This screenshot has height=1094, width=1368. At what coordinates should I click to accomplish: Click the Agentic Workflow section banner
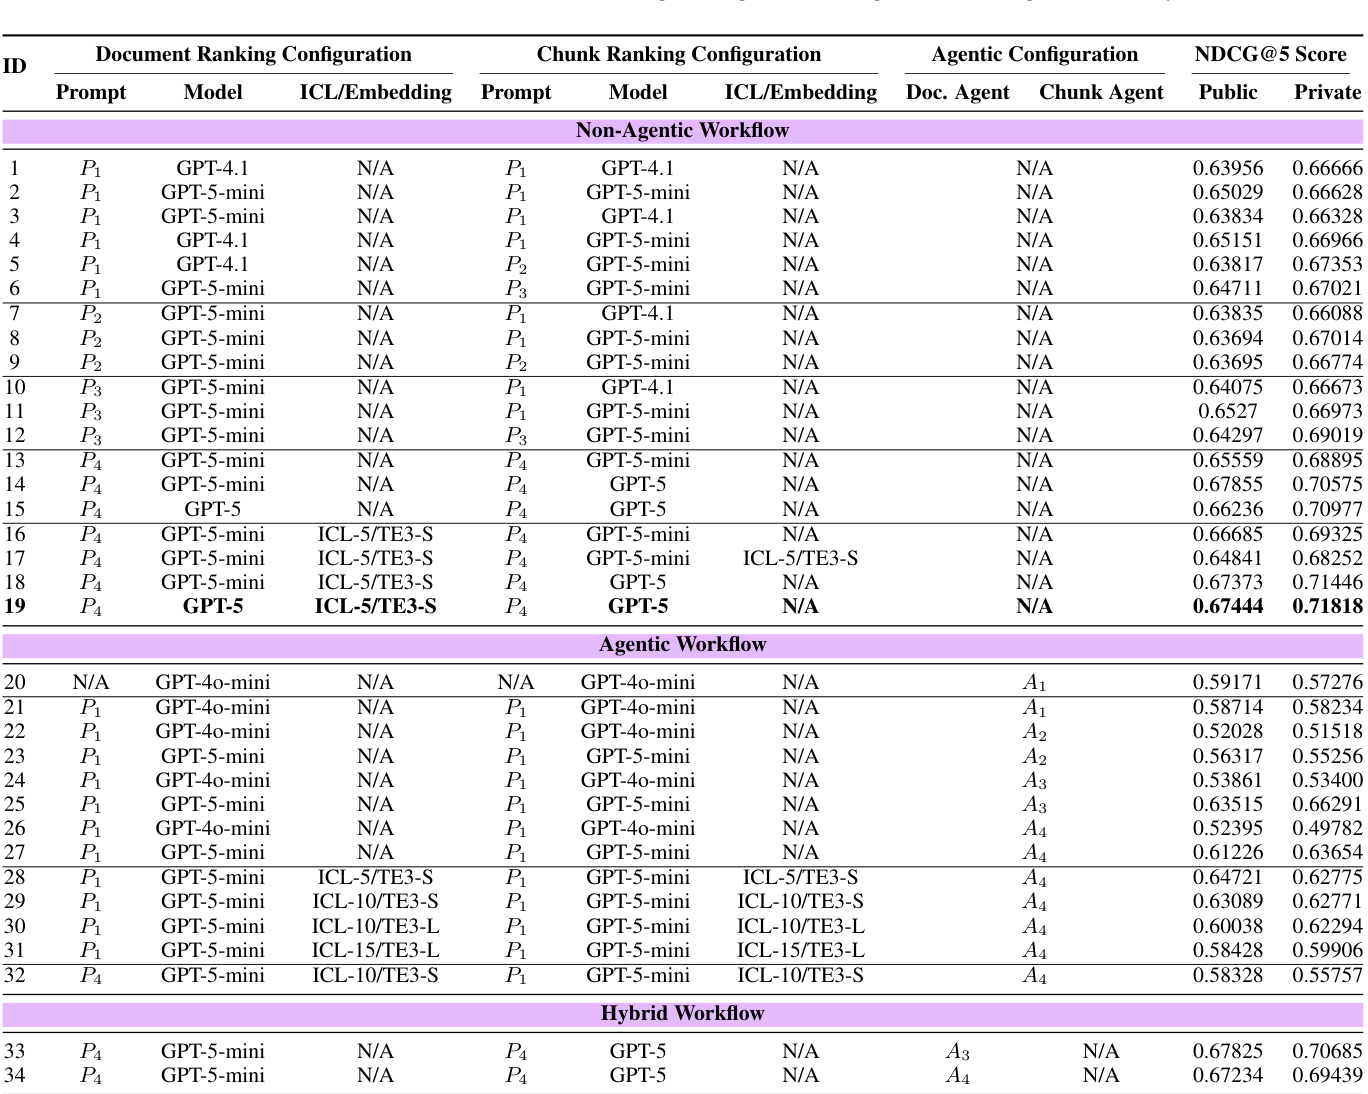[682, 645]
